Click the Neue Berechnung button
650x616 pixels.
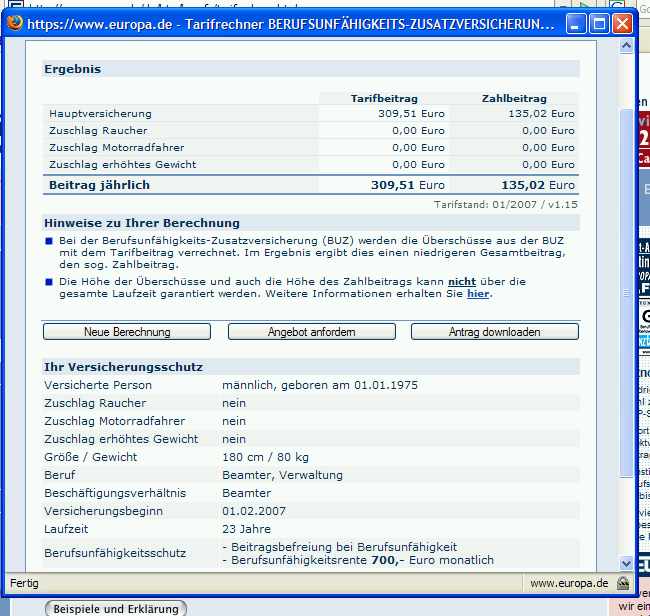[127, 332]
